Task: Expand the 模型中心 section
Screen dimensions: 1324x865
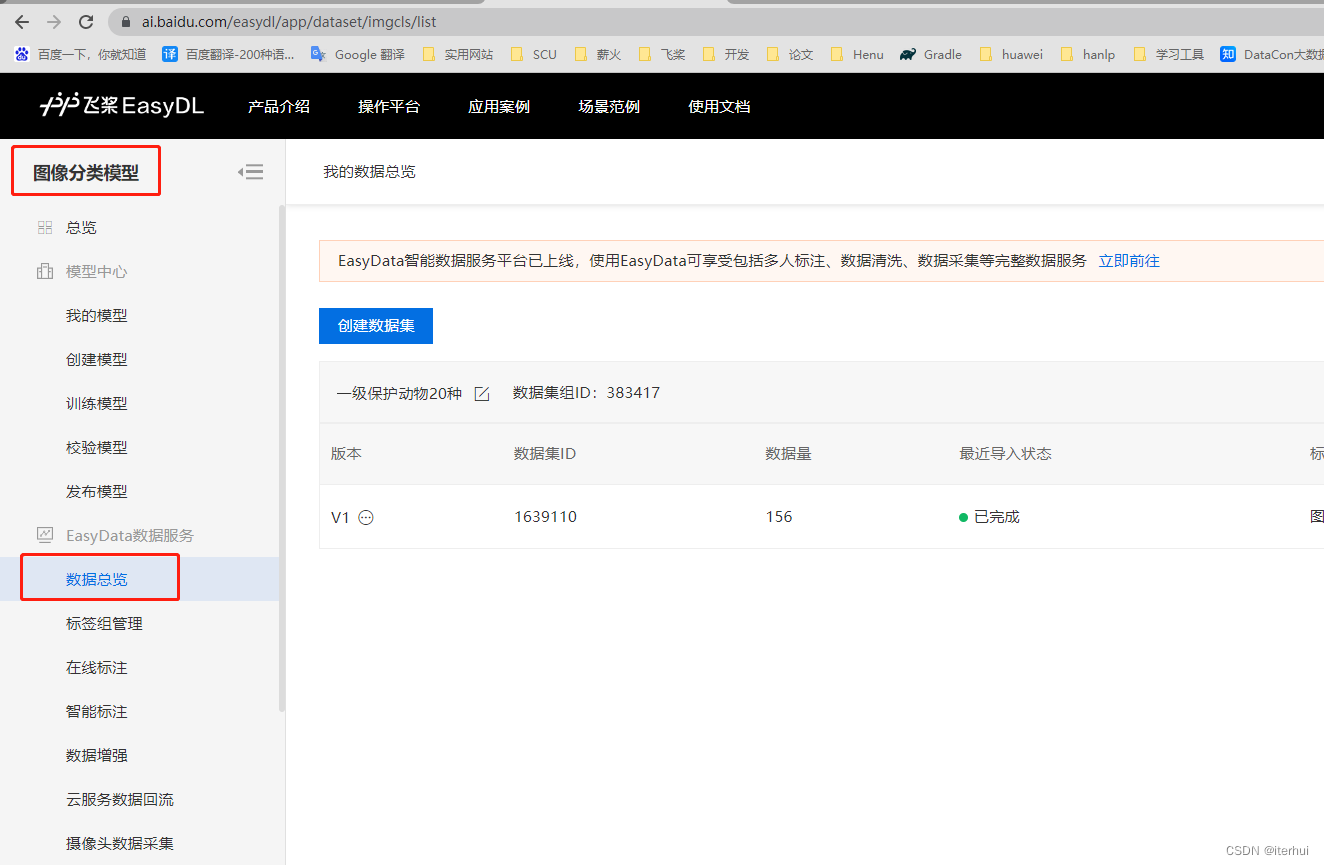Action: point(97,271)
